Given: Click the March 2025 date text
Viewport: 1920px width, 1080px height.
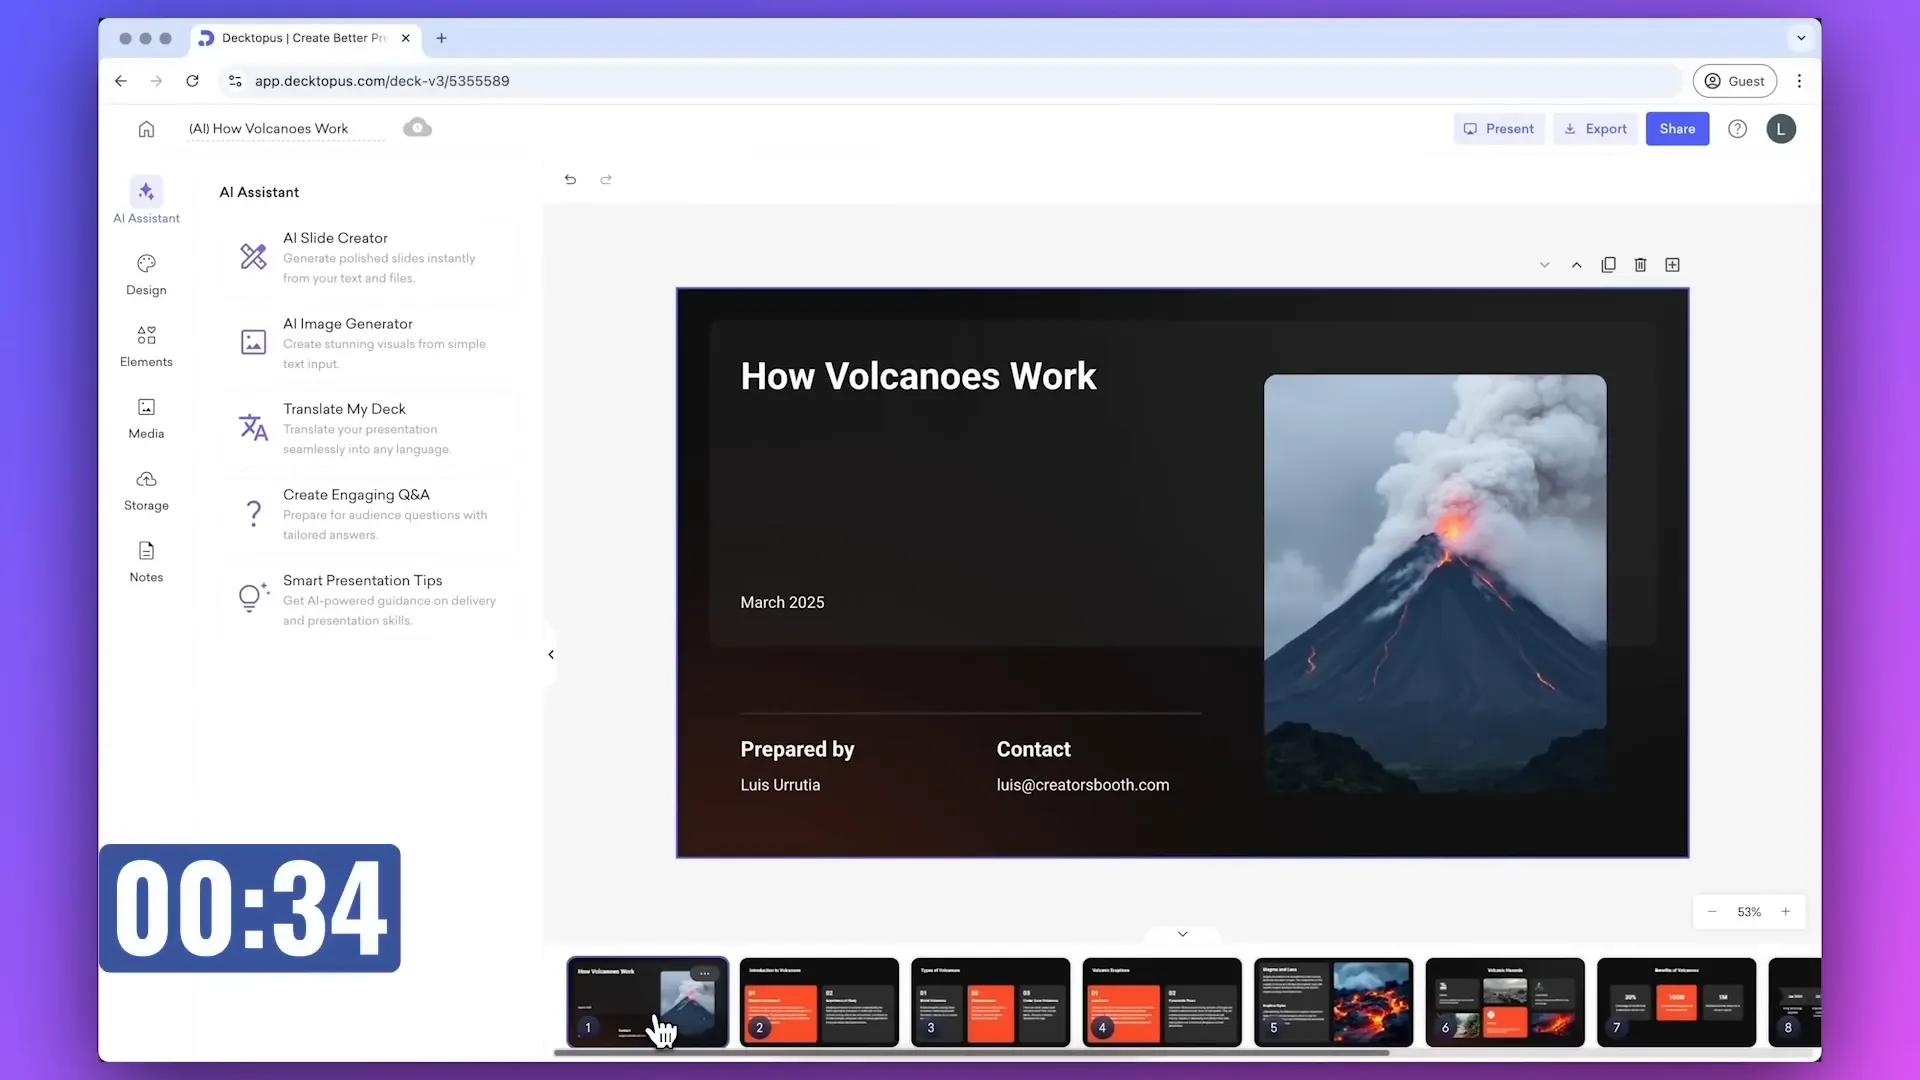Looking at the screenshot, I should coord(782,602).
